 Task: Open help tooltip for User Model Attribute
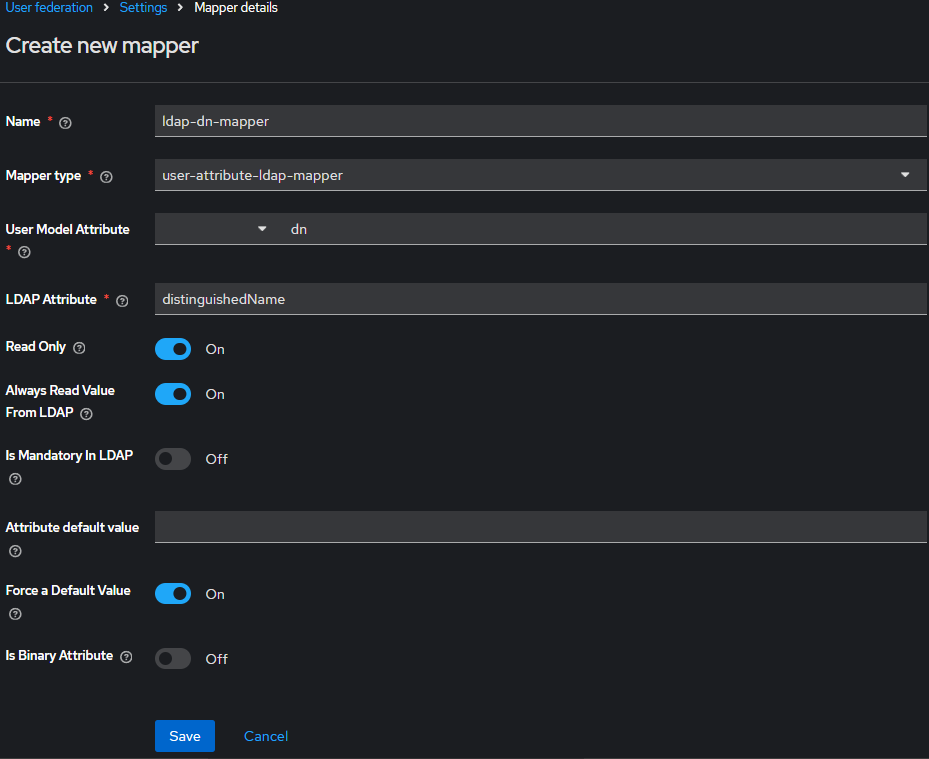tap(25, 252)
